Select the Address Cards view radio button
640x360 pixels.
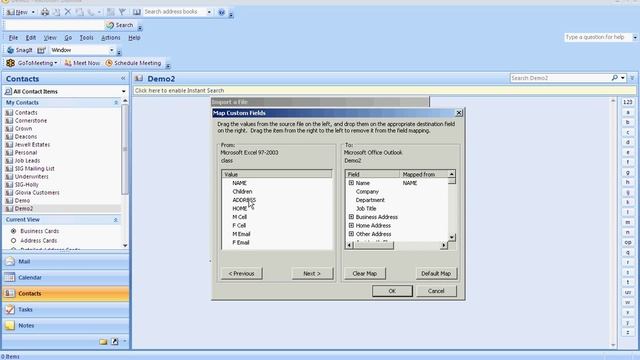(13, 241)
